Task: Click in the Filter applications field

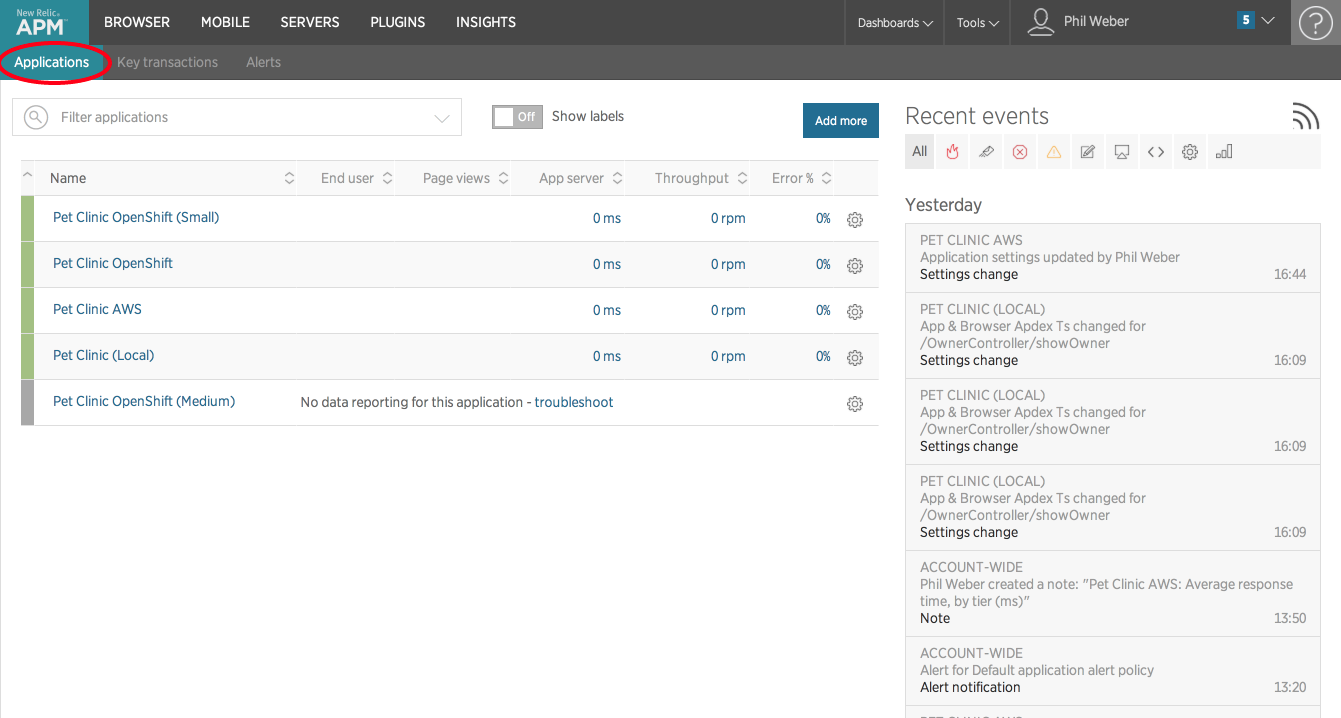Action: pyautogui.click(x=237, y=117)
